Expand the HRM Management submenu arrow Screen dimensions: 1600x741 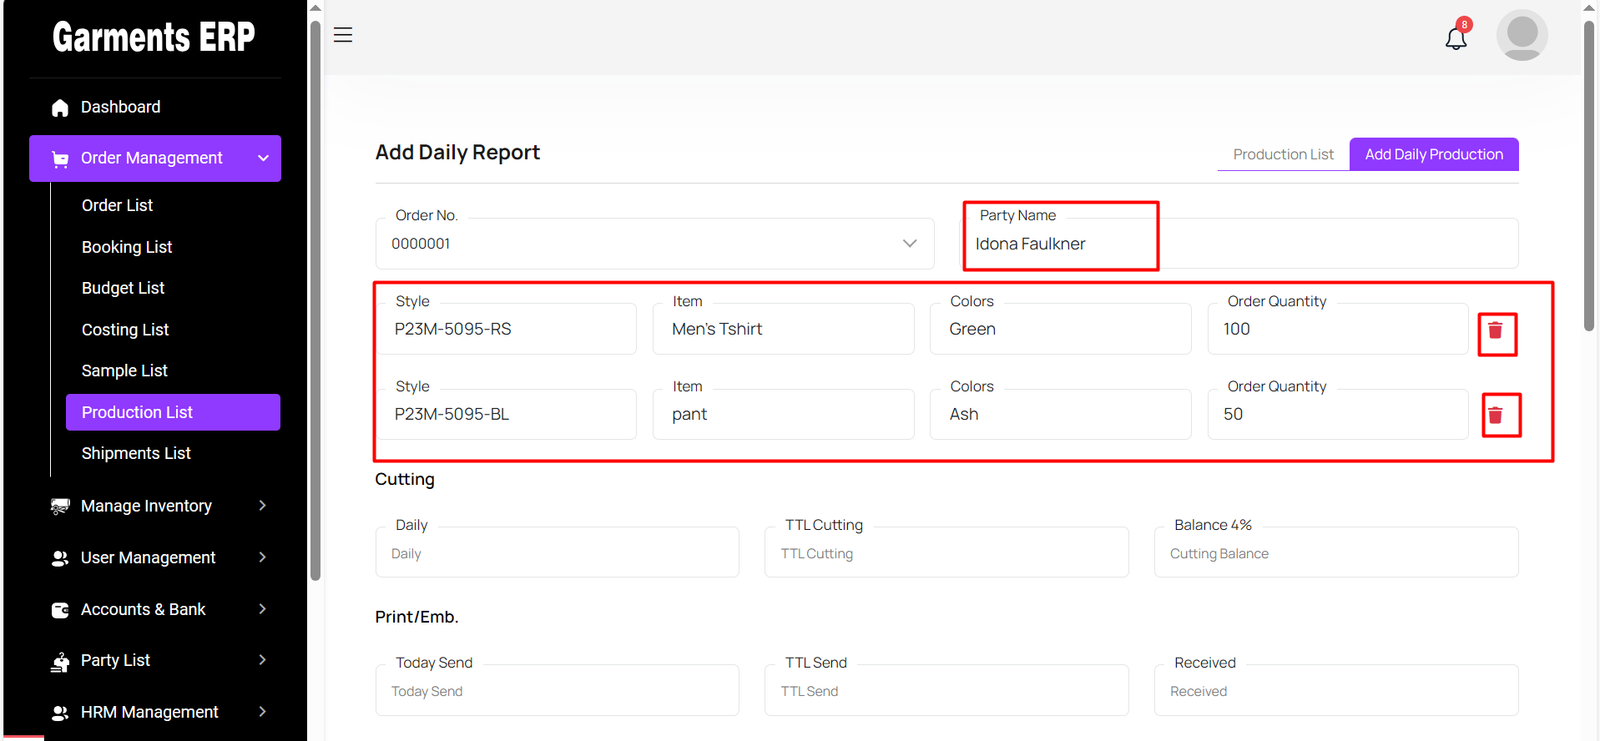click(262, 712)
